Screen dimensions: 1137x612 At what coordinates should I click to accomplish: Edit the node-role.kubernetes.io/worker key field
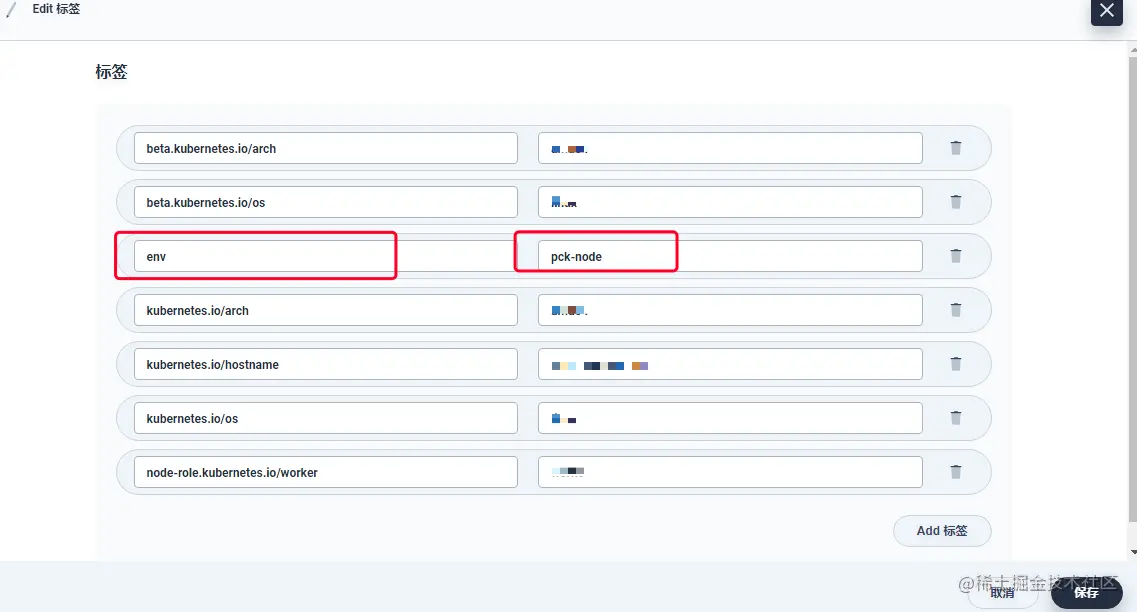coord(326,472)
